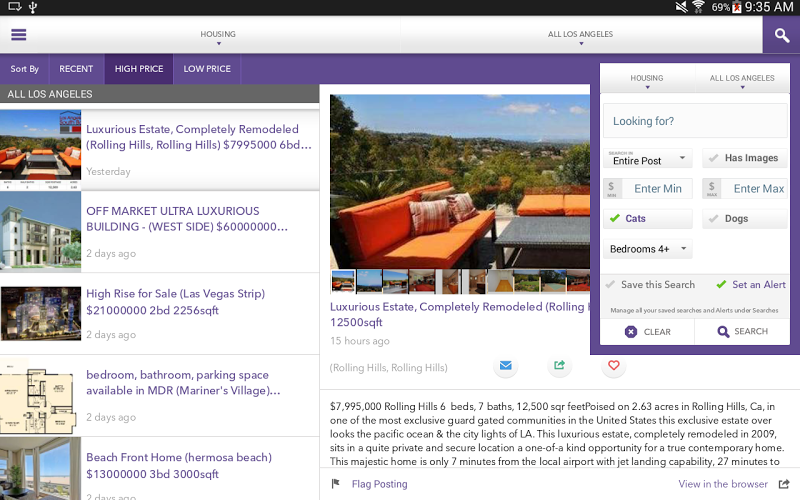Sort listings by LOW PRICE

click(x=207, y=69)
